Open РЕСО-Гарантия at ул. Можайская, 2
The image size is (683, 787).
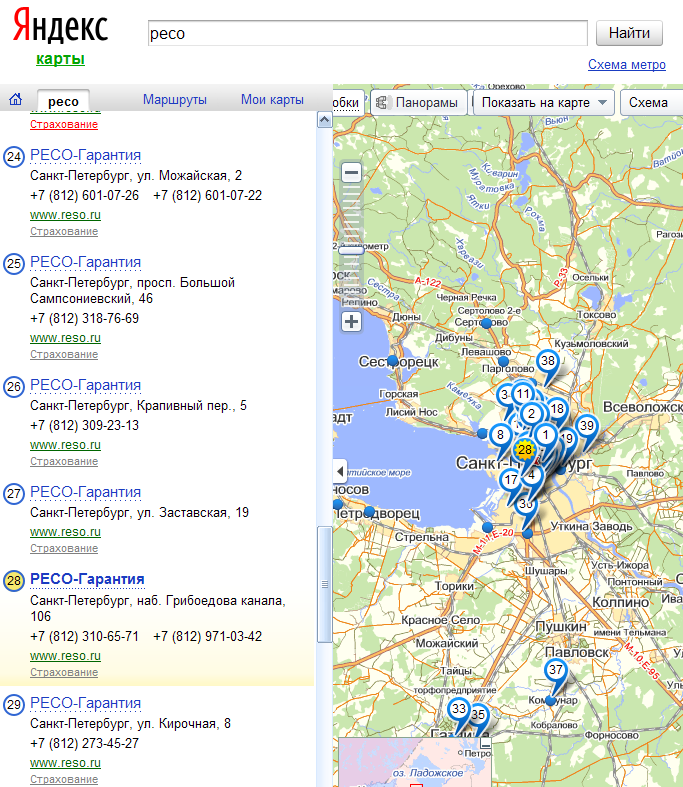[85, 155]
